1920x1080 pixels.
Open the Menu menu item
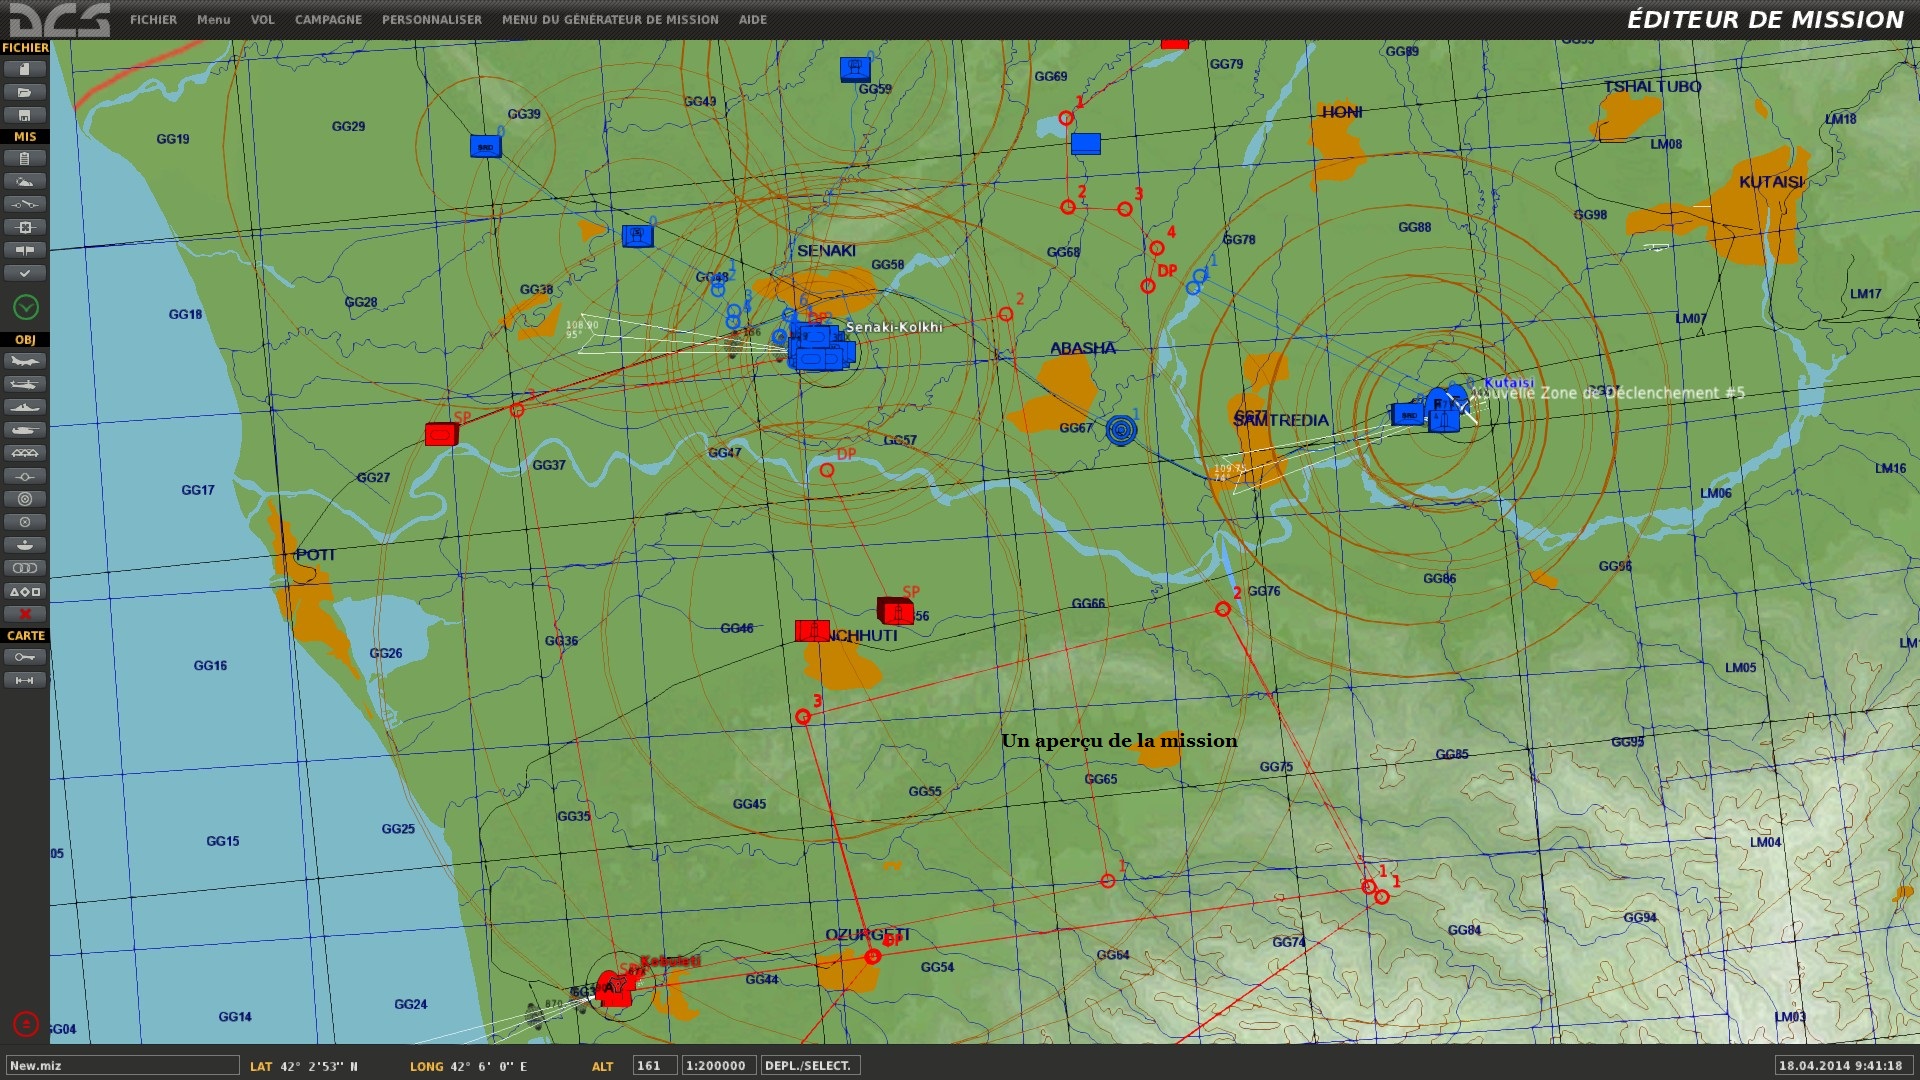click(x=213, y=20)
